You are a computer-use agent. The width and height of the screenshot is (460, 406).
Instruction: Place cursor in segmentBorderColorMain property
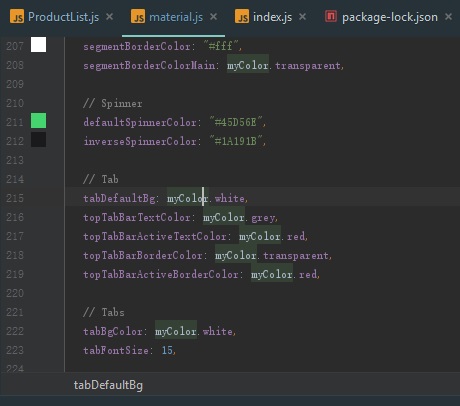(149, 65)
